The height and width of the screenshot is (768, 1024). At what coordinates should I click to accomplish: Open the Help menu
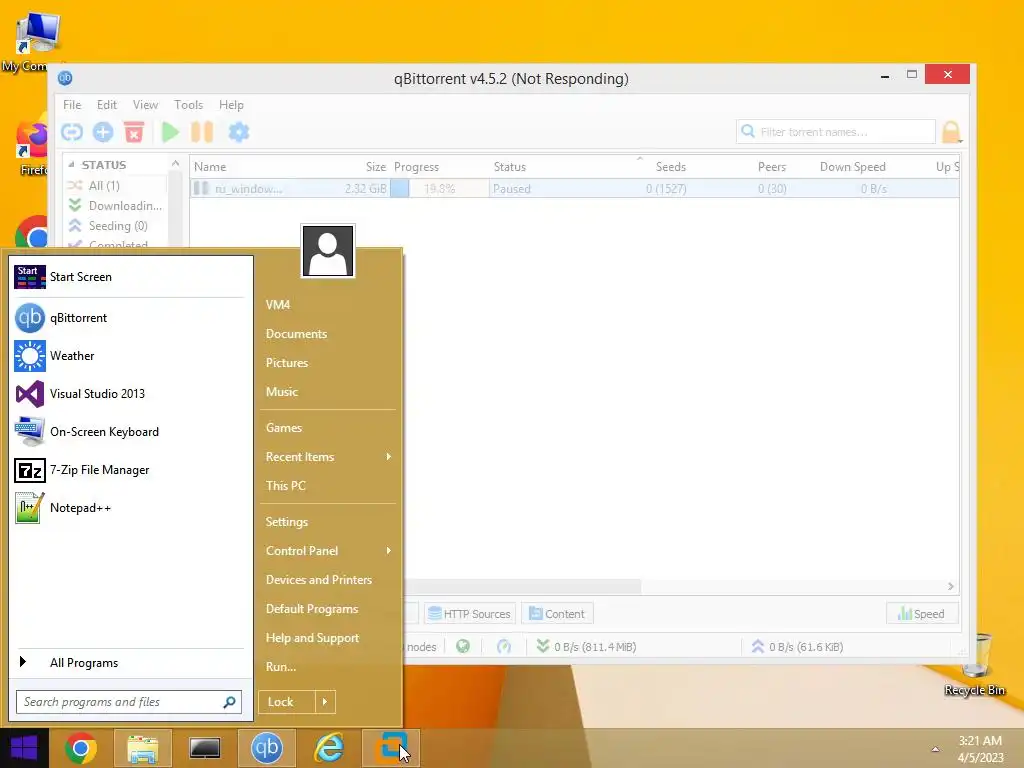pyautogui.click(x=231, y=104)
